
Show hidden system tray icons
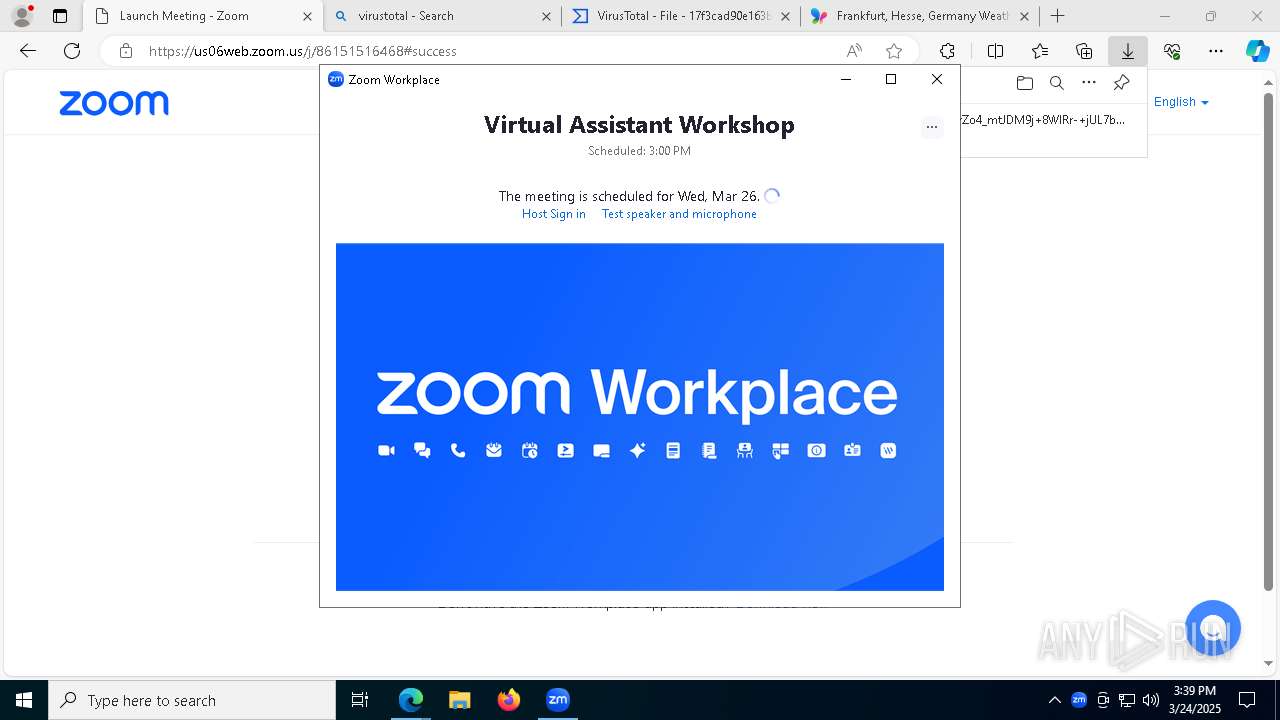1054,700
